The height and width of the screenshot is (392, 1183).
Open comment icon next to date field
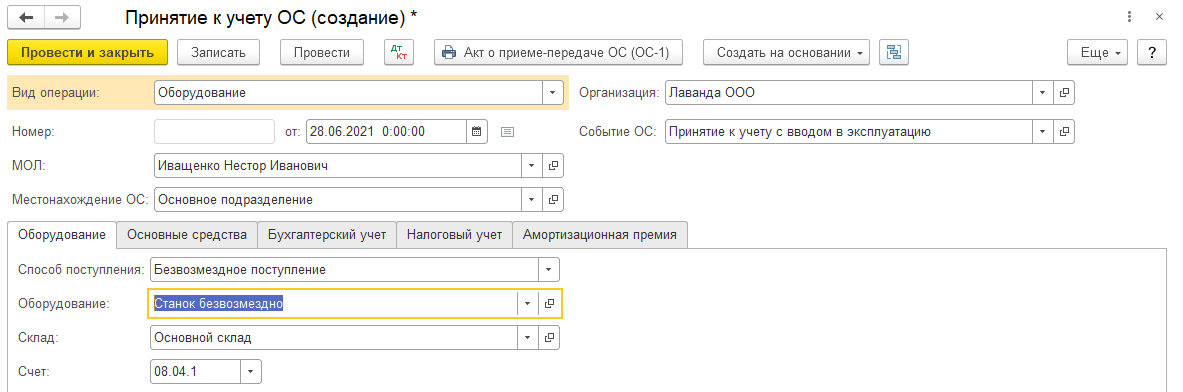(x=508, y=132)
